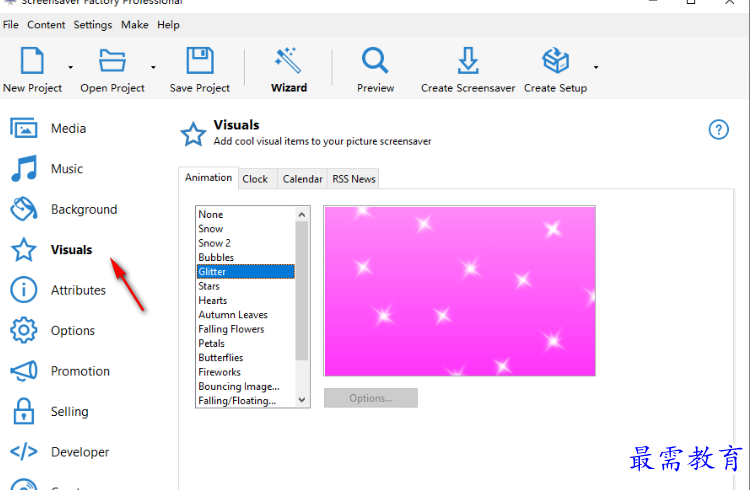Click the Save Project floppy icon
This screenshot has height=490, width=751.
(200, 60)
